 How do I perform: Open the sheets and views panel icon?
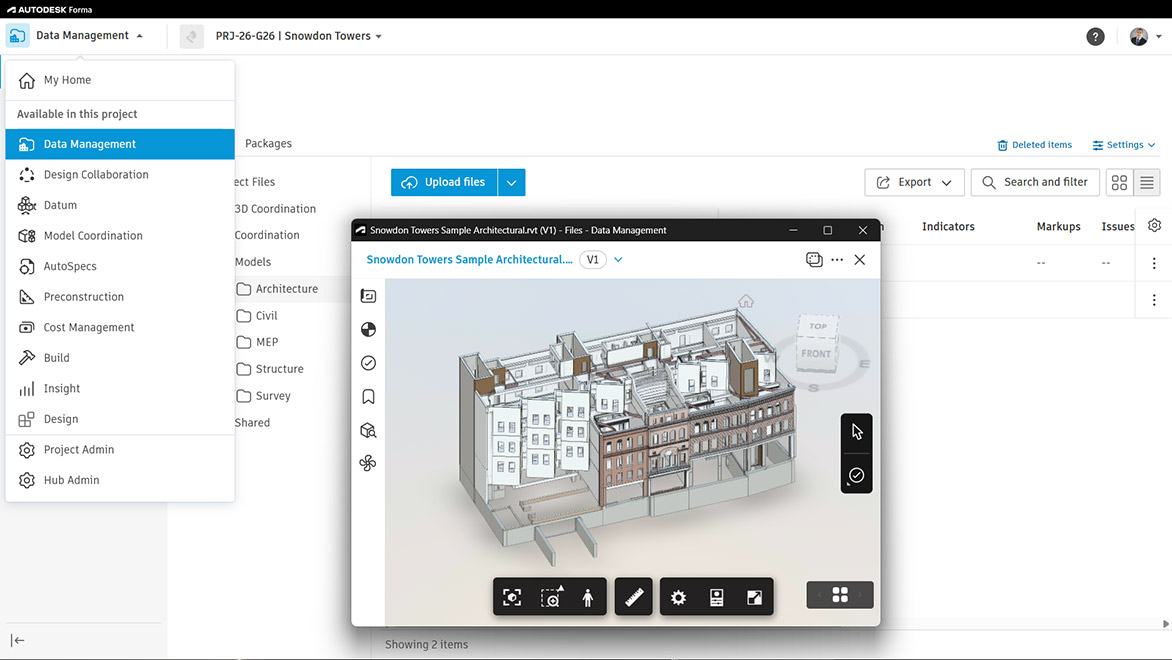click(x=368, y=296)
